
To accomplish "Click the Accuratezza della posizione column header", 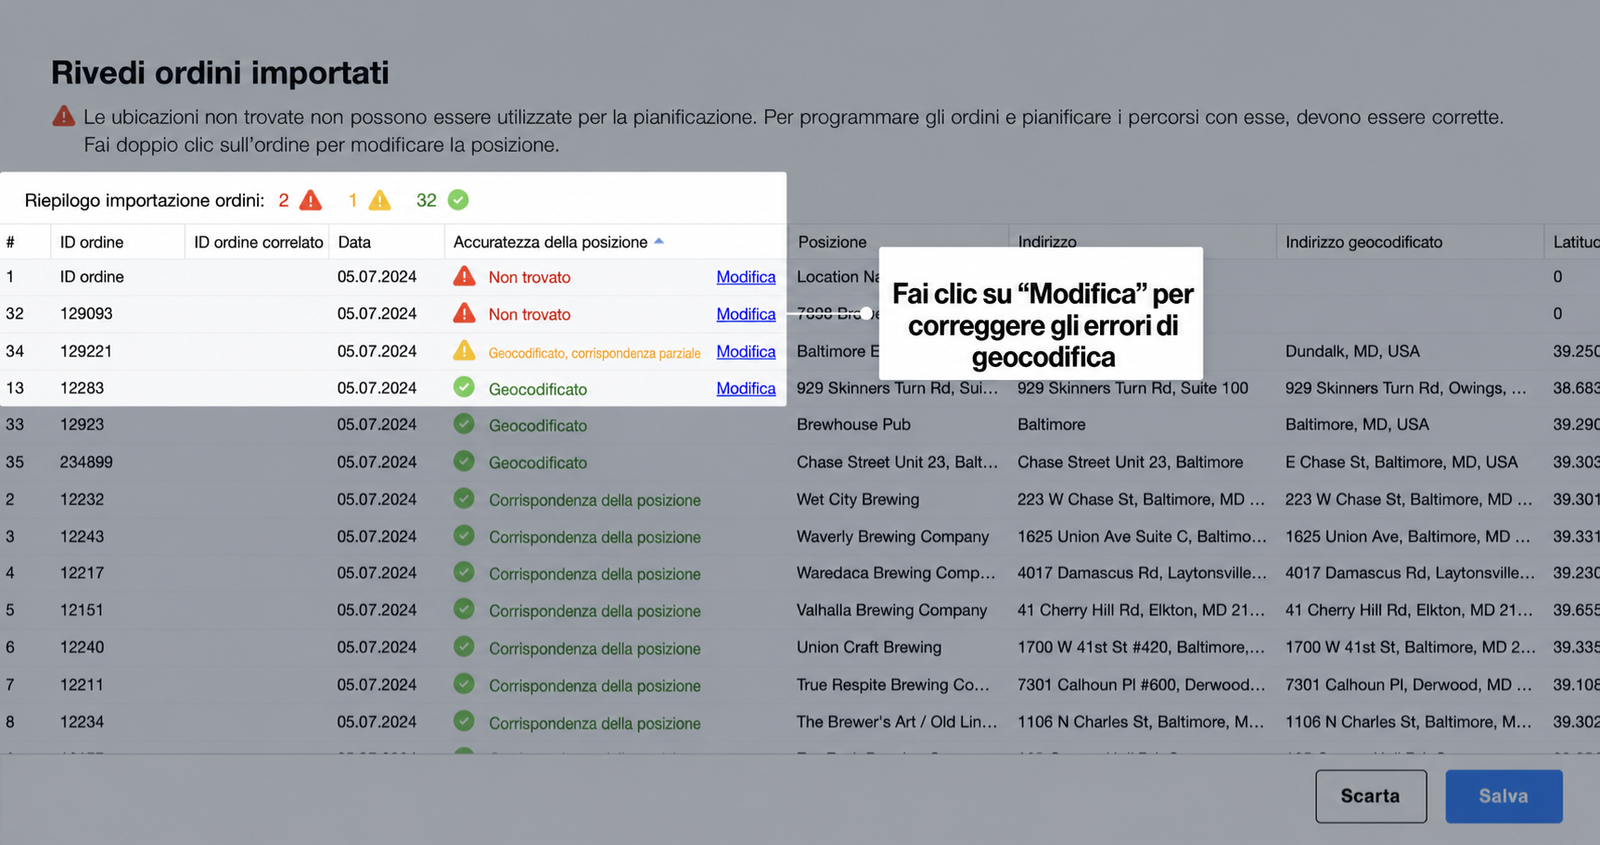I will pos(551,242).
